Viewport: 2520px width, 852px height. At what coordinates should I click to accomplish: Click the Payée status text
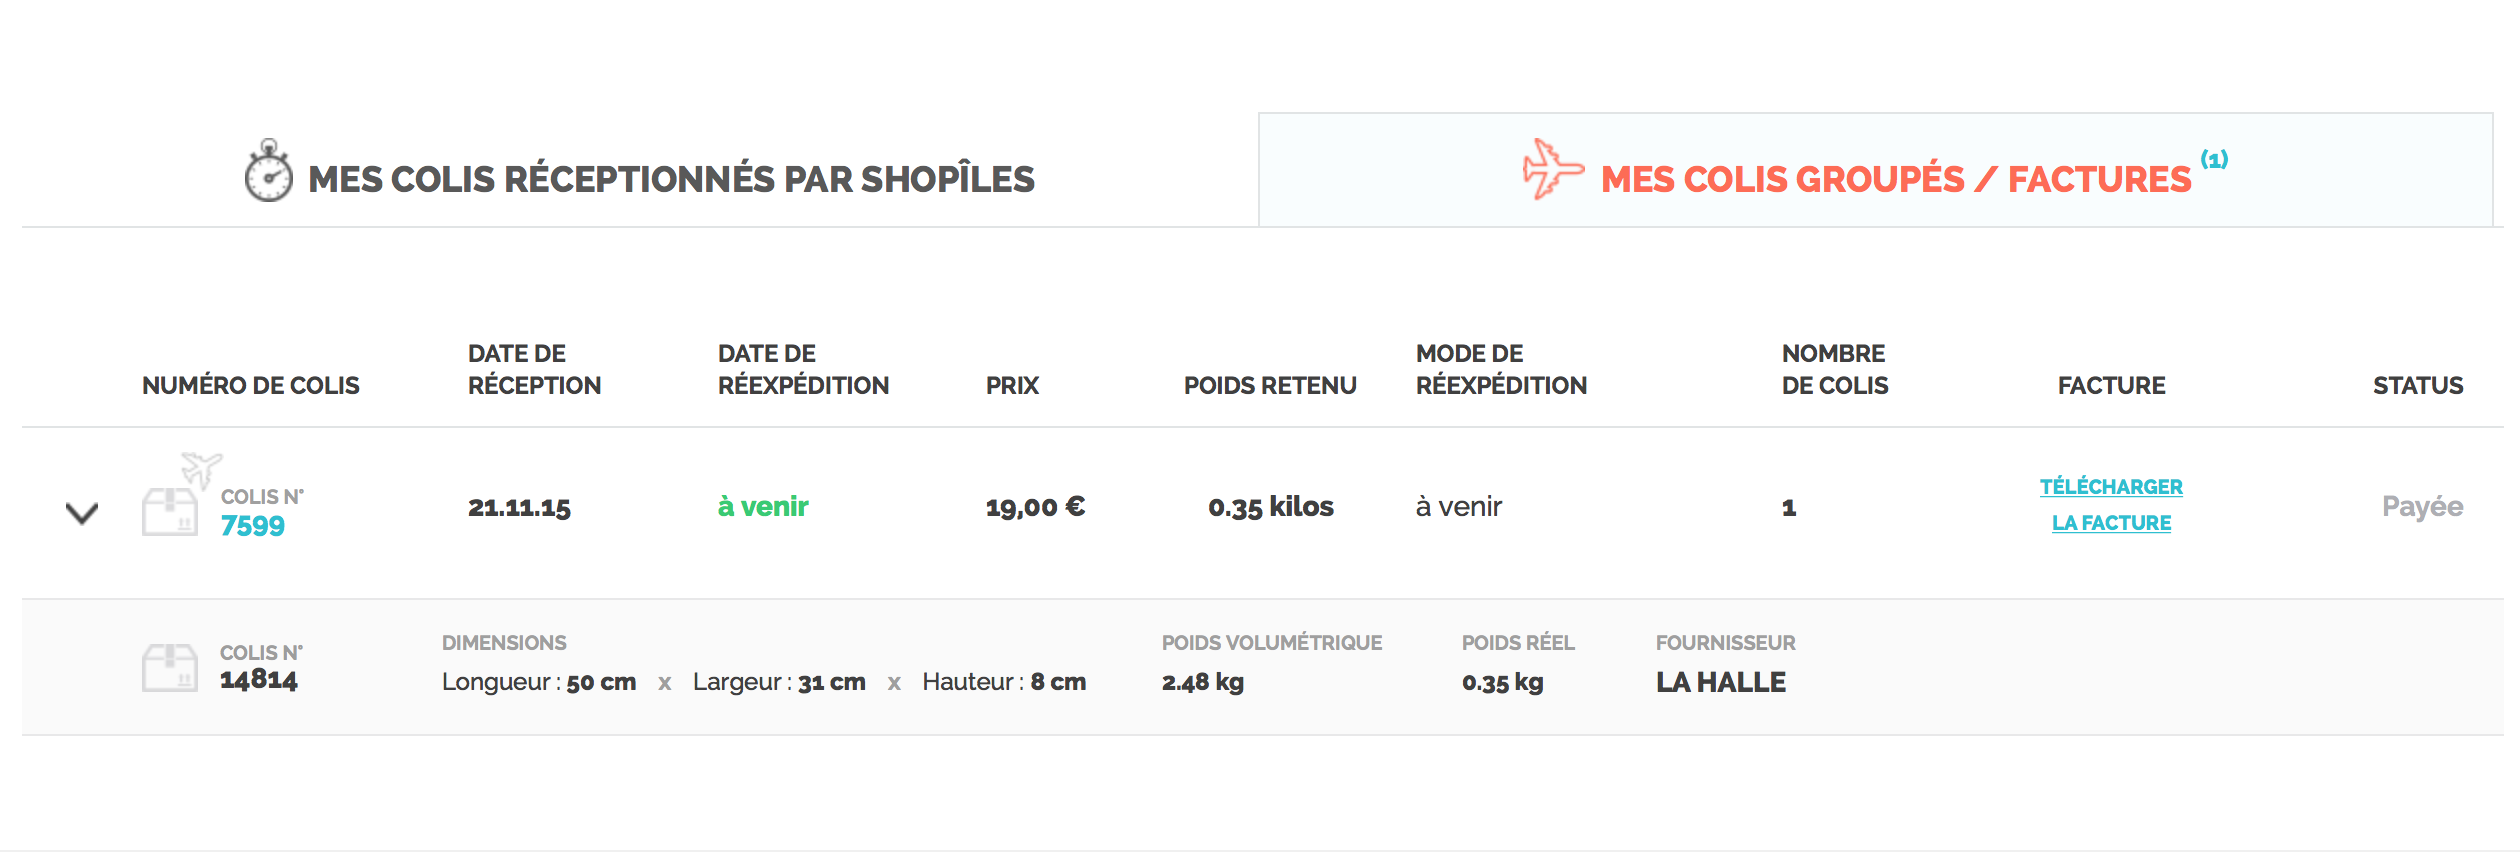[x=2422, y=506]
